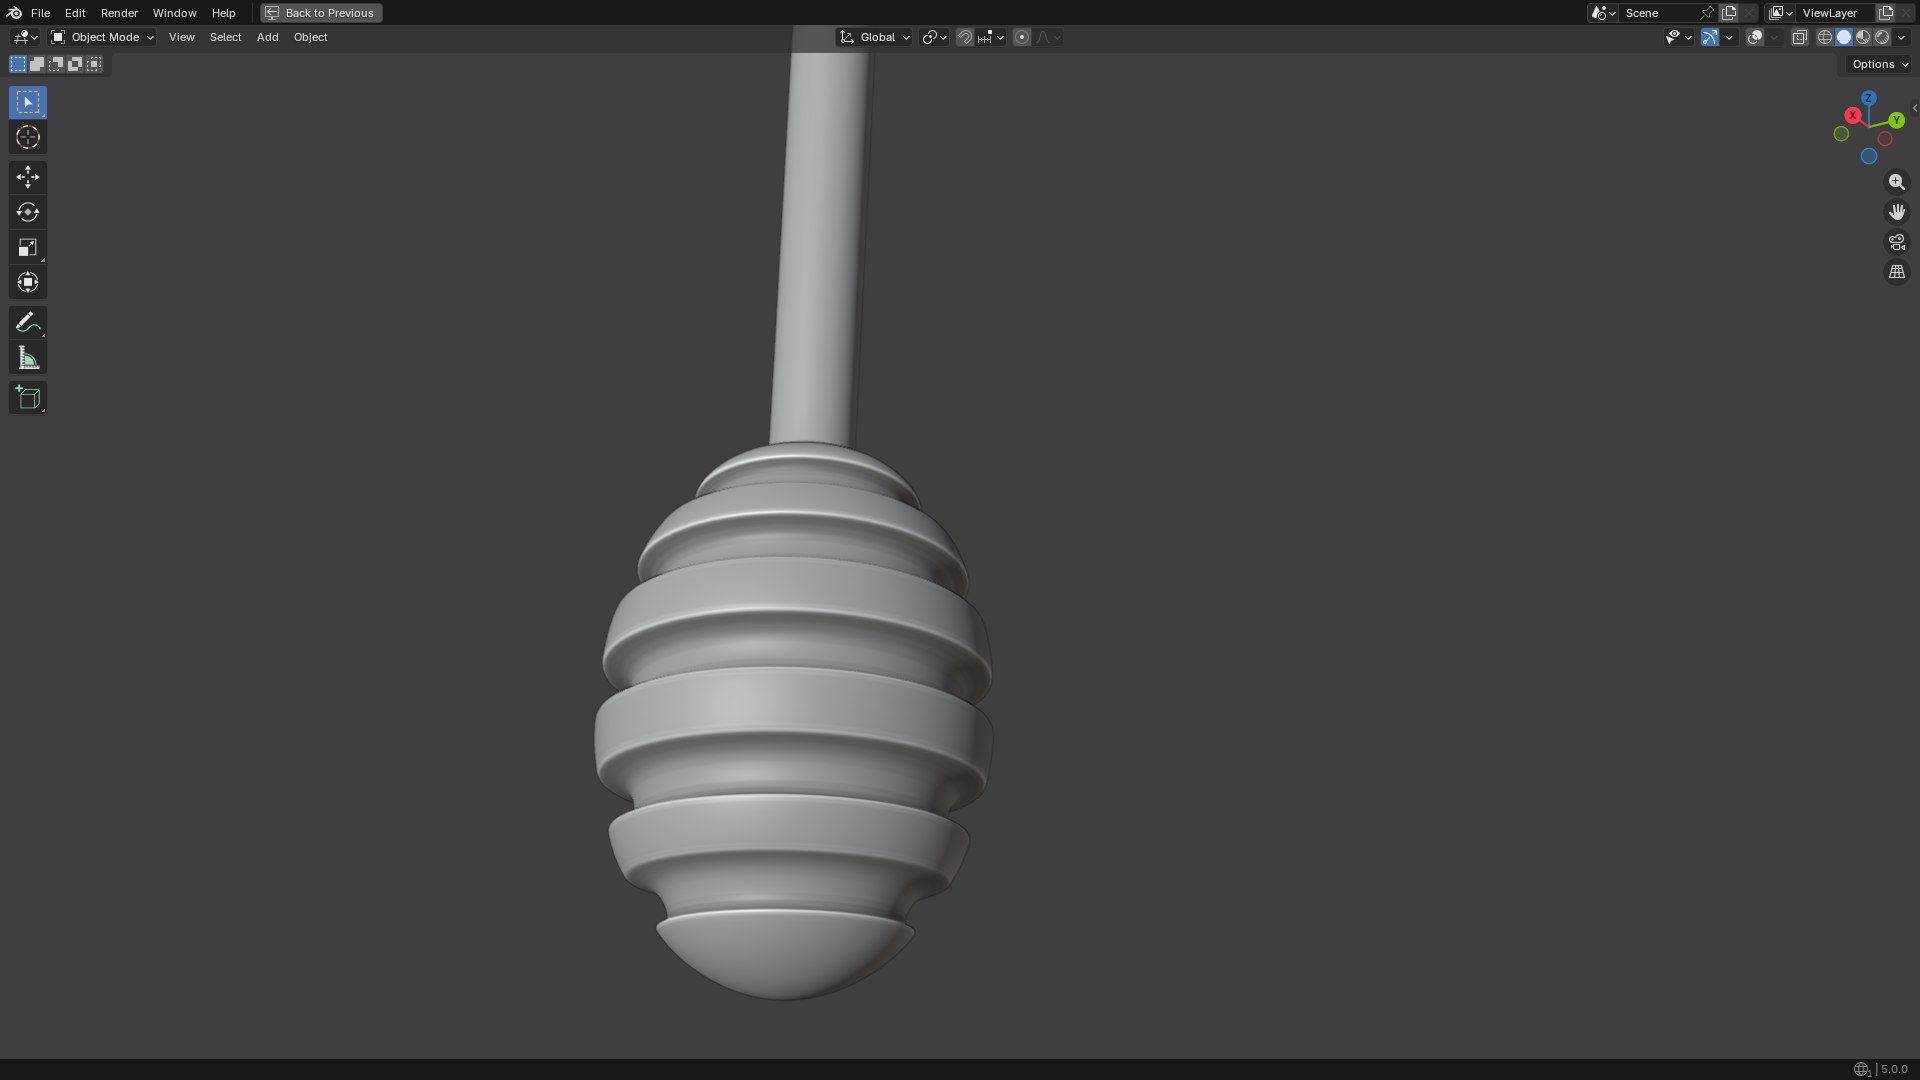Open the editor type dropdown

[25, 37]
